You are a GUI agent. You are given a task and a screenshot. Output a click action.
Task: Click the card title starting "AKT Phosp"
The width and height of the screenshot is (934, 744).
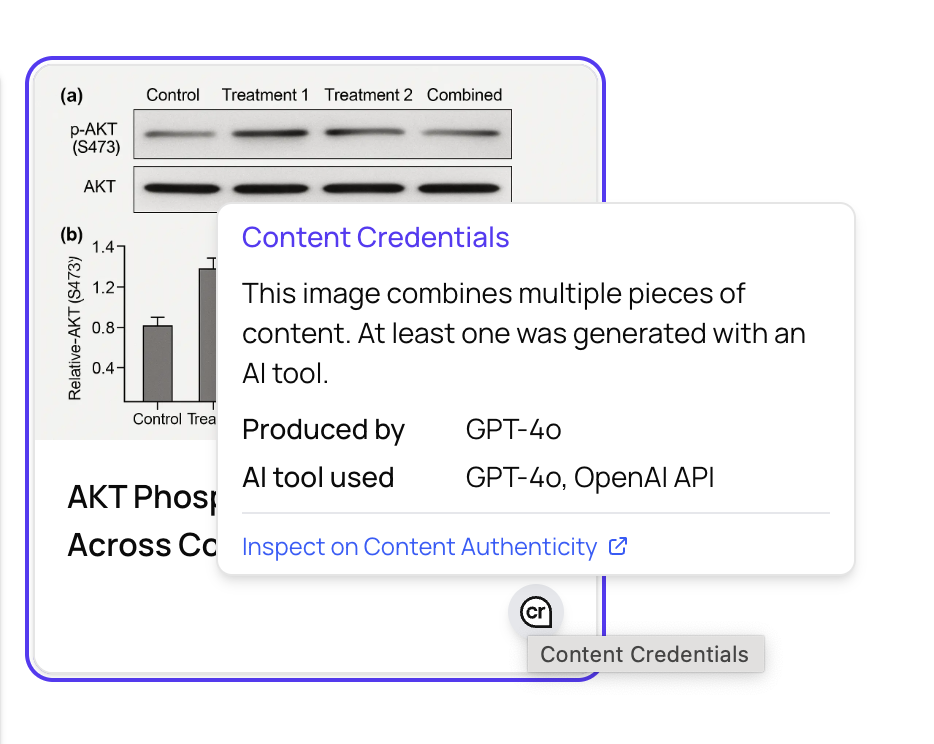141,497
